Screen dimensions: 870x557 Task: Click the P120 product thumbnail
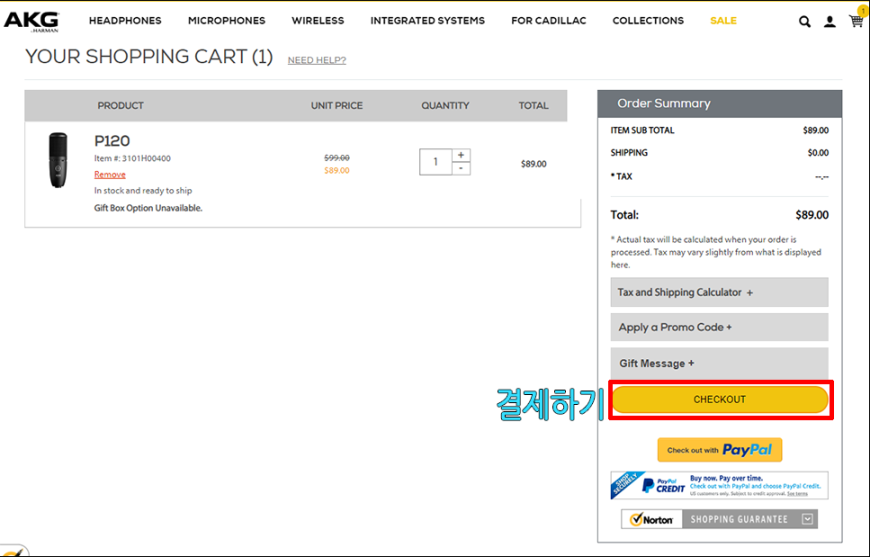point(58,160)
